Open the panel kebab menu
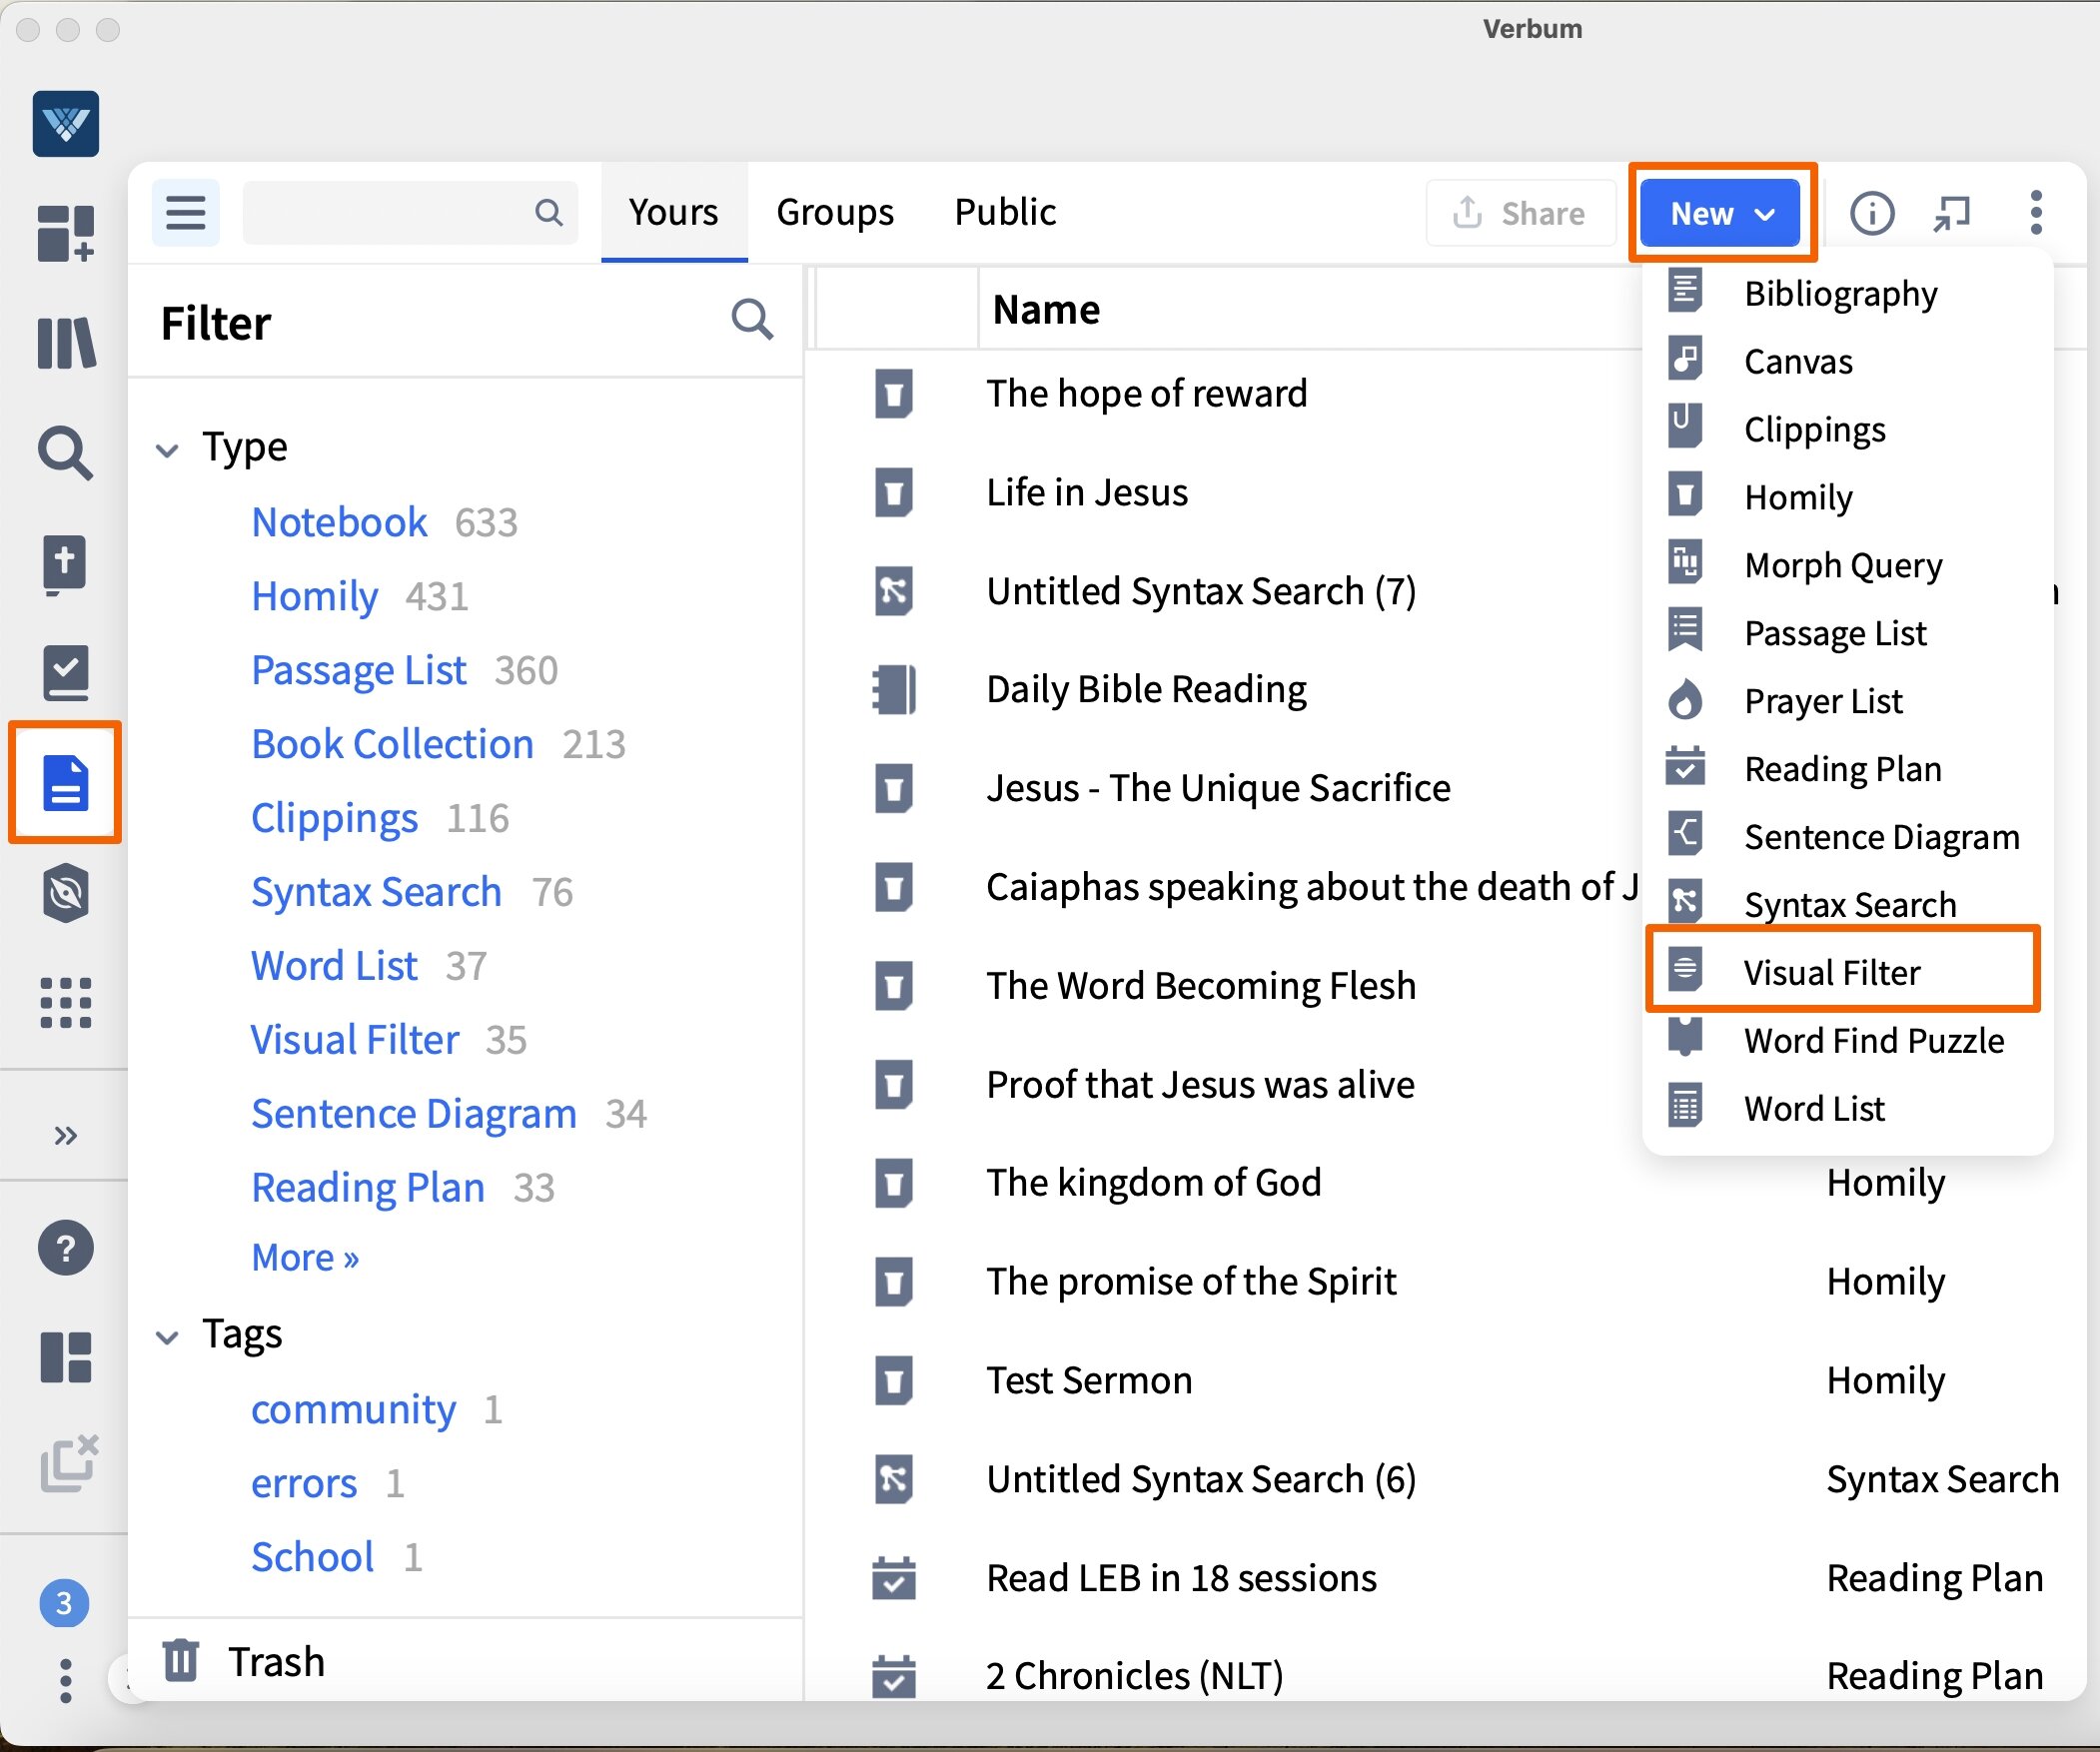This screenshot has width=2100, height=1752. pos(2036,213)
